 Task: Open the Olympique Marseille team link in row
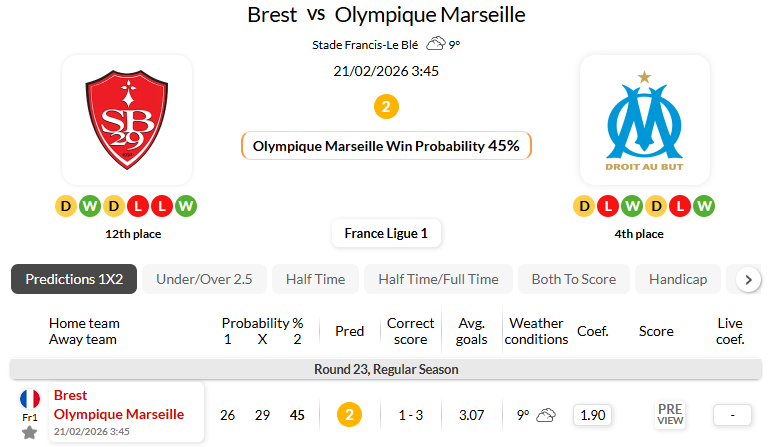(x=119, y=414)
